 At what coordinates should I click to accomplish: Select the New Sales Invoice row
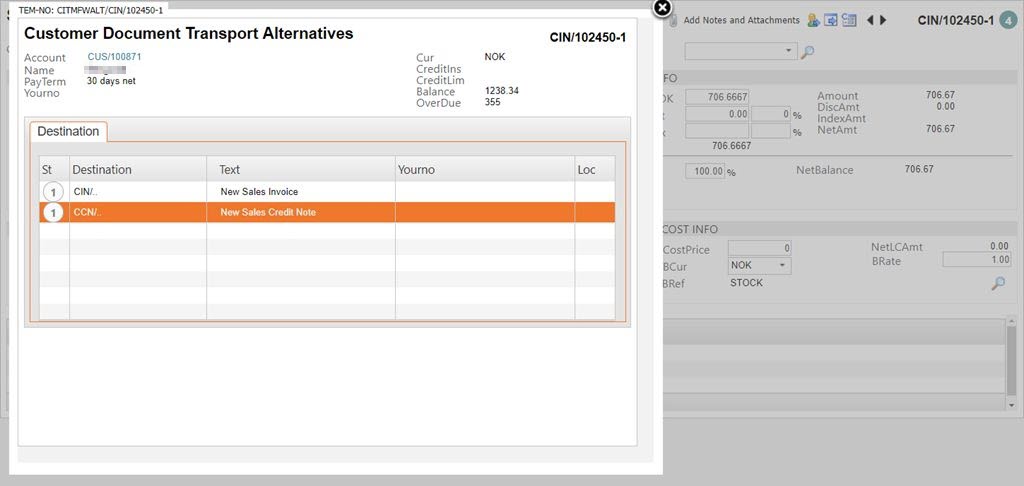pos(259,192)
